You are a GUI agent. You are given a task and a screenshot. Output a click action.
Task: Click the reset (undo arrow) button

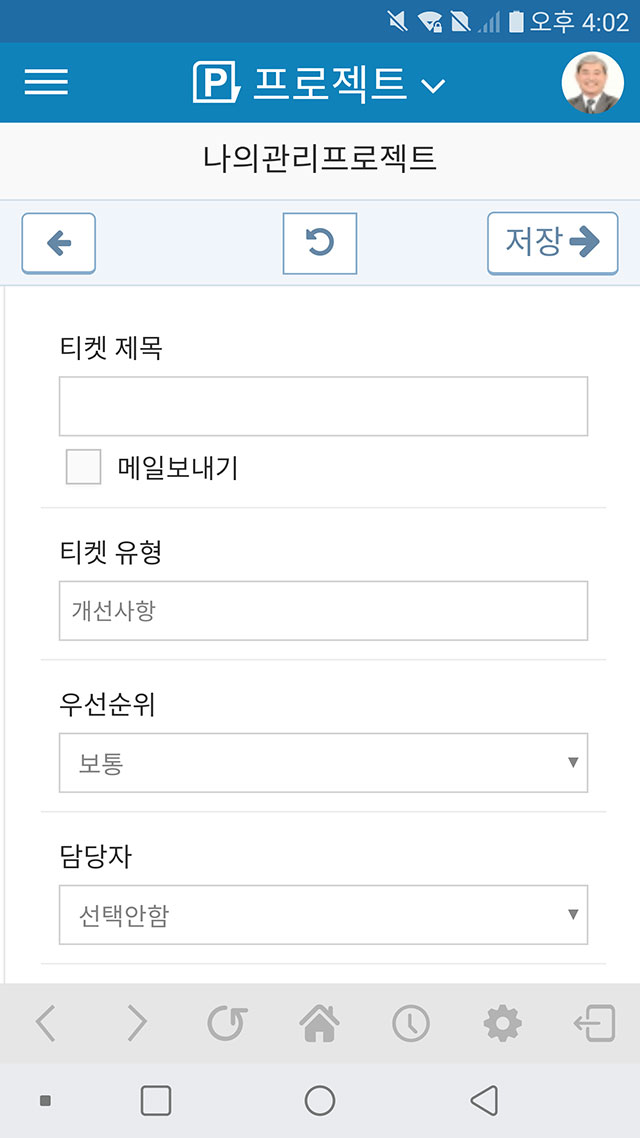click(320, 243)
